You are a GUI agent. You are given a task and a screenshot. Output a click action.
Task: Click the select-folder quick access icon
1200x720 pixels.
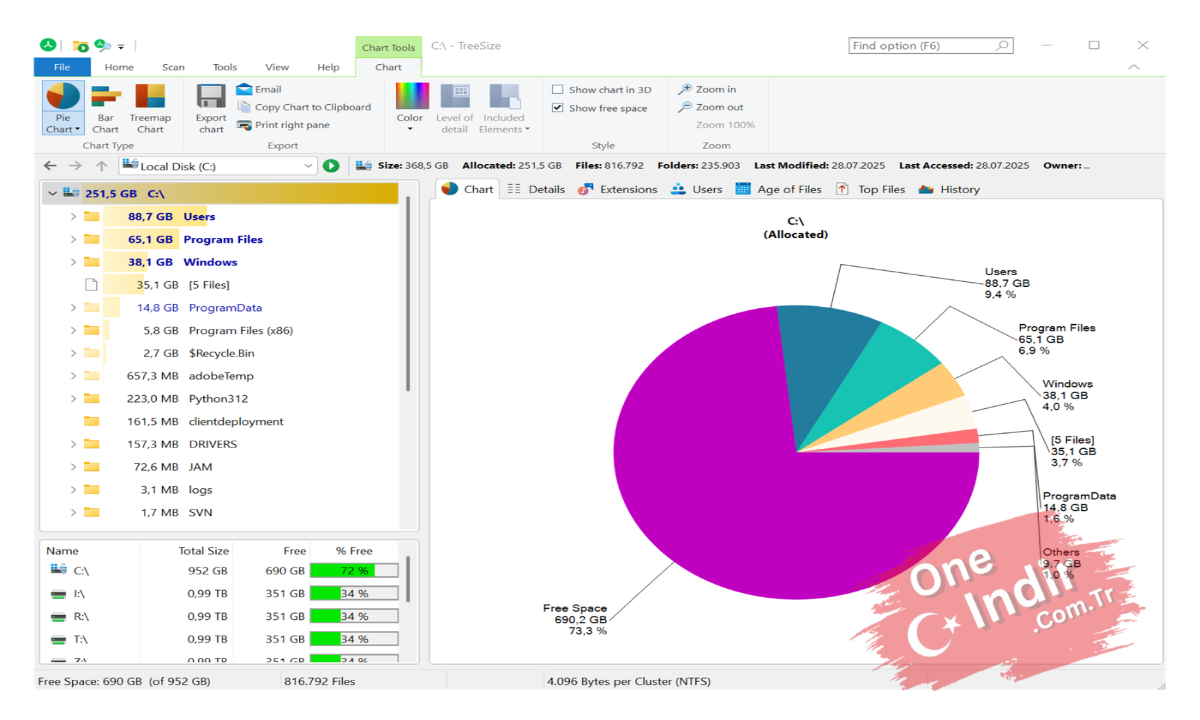click(x=79, y=46)
